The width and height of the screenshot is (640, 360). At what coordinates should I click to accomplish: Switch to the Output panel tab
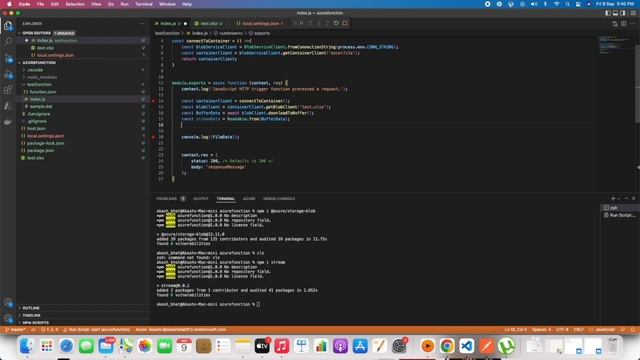[x=200, y=199]
